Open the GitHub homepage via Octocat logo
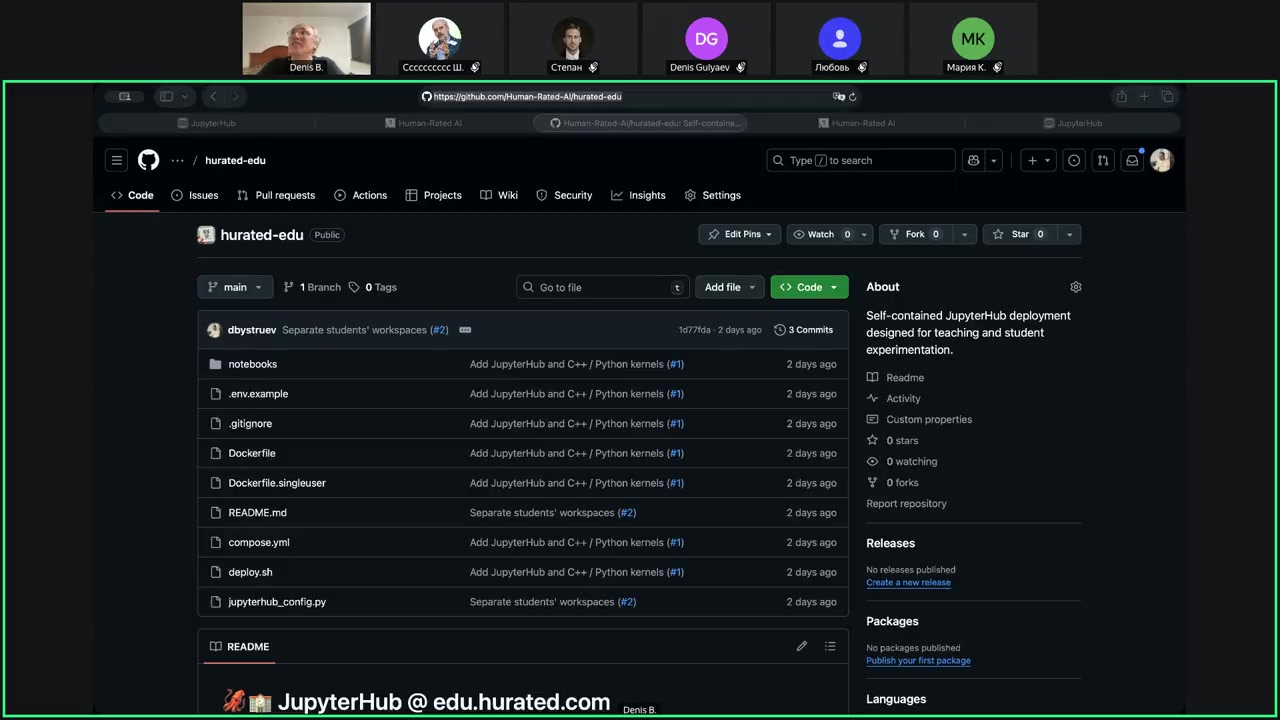 point(148,160)
